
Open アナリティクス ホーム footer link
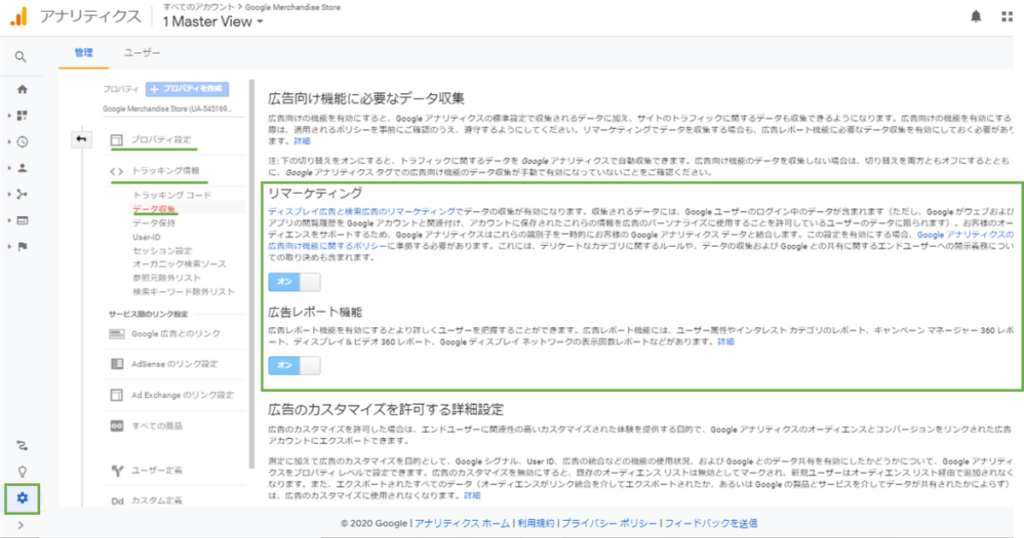pyautogui.click(x=462, y=524)
